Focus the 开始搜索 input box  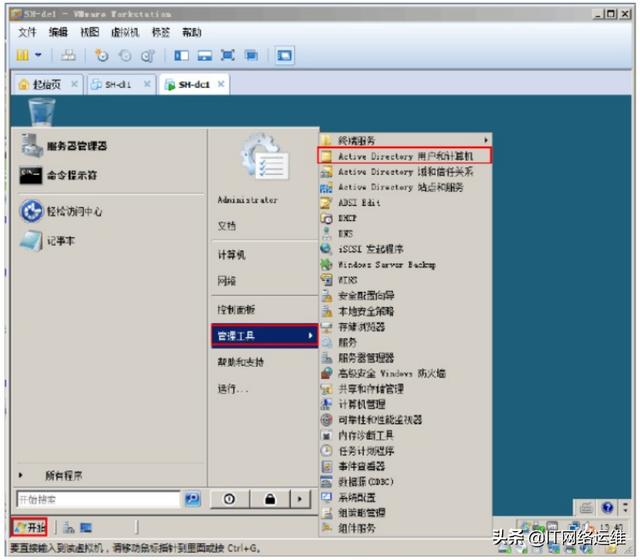(98, 499)
